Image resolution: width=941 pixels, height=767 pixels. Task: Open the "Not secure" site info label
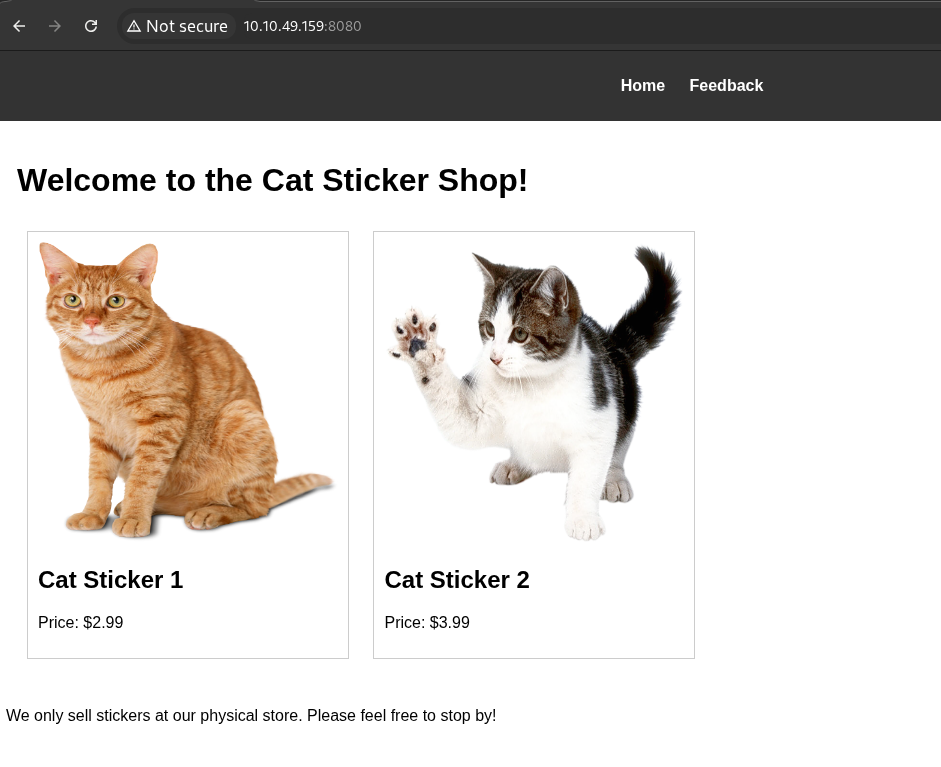click(x=186, y=26)
